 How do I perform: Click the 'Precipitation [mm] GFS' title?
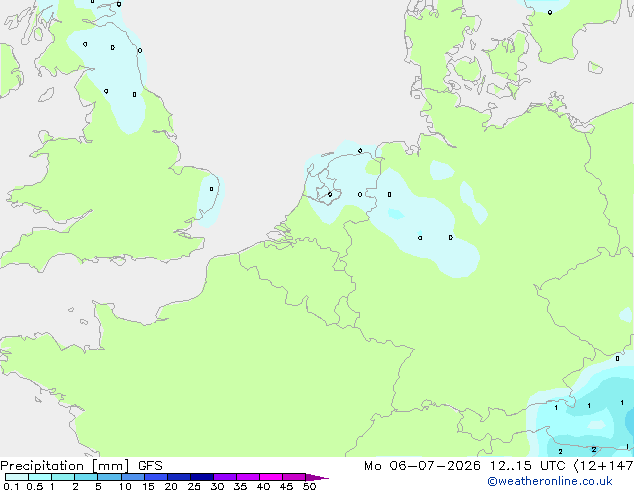point(81,466)
